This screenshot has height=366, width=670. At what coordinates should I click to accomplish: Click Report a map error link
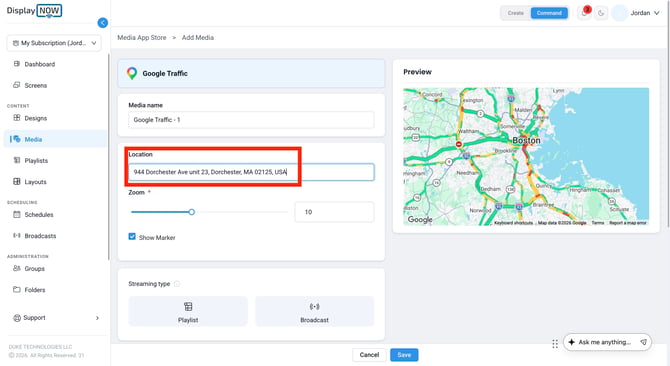click(x=628, y=223)
